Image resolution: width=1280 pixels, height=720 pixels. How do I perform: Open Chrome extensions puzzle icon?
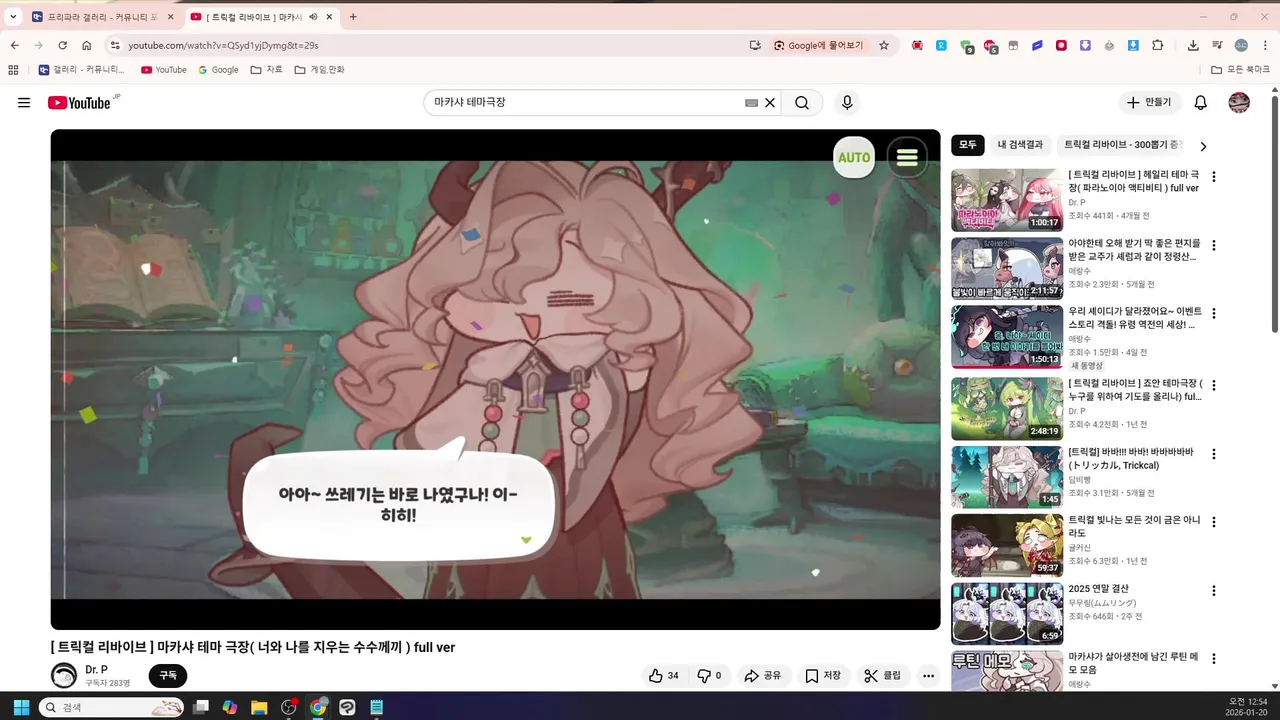pos(1158,45)
